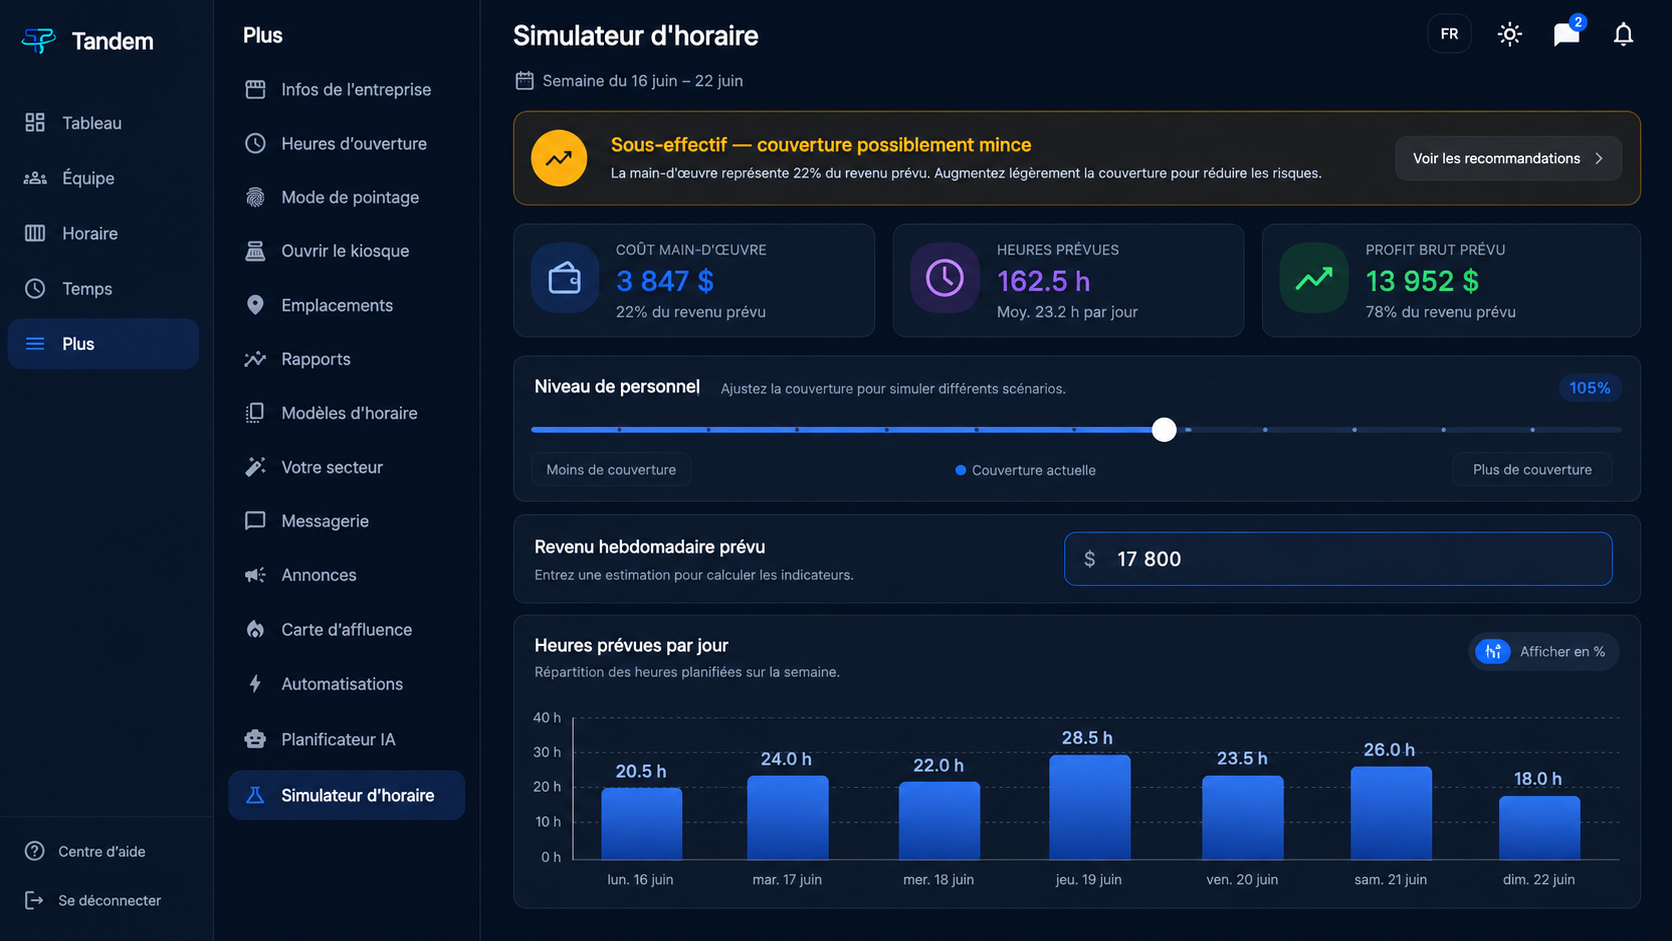This screenshot has width=1672, height=941.
Task: Click the Couverture actuelle legend label
Action: coord(1034,470)
